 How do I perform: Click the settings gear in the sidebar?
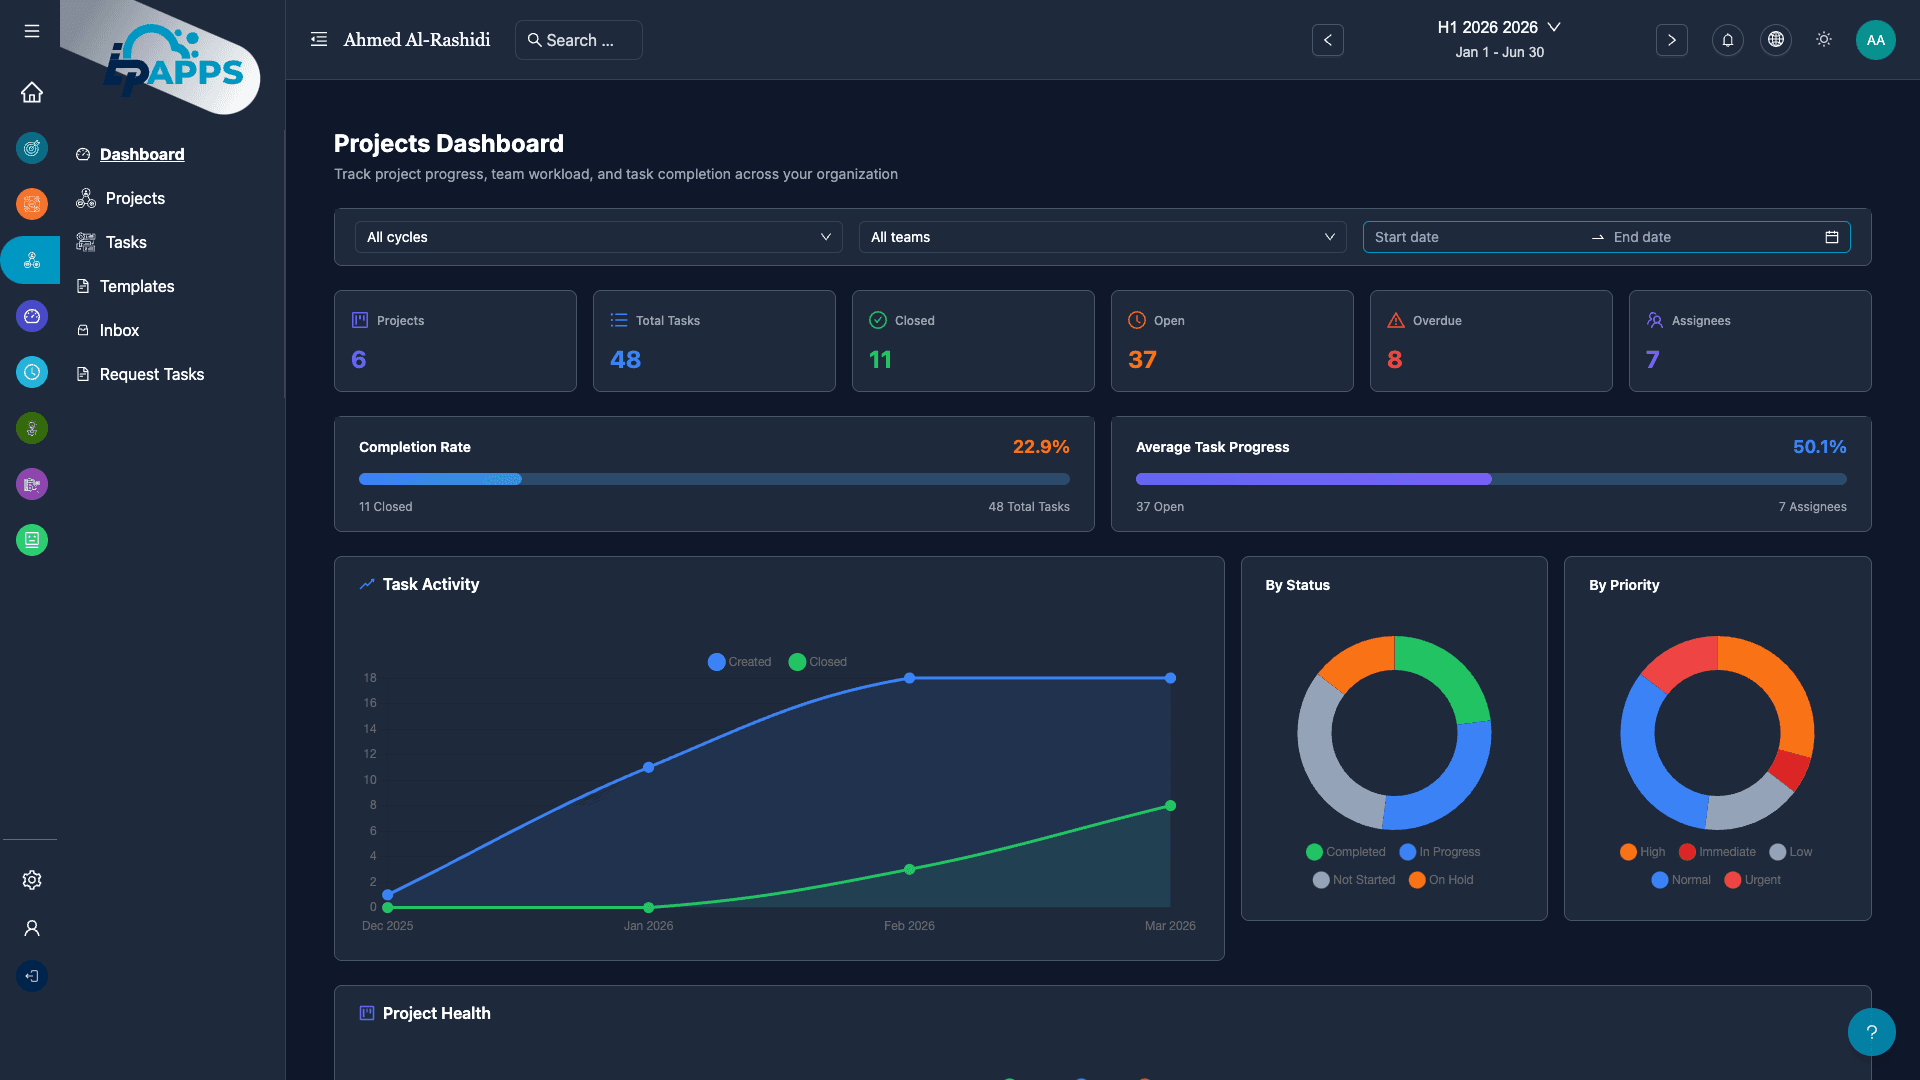click(x=31, y=880)
